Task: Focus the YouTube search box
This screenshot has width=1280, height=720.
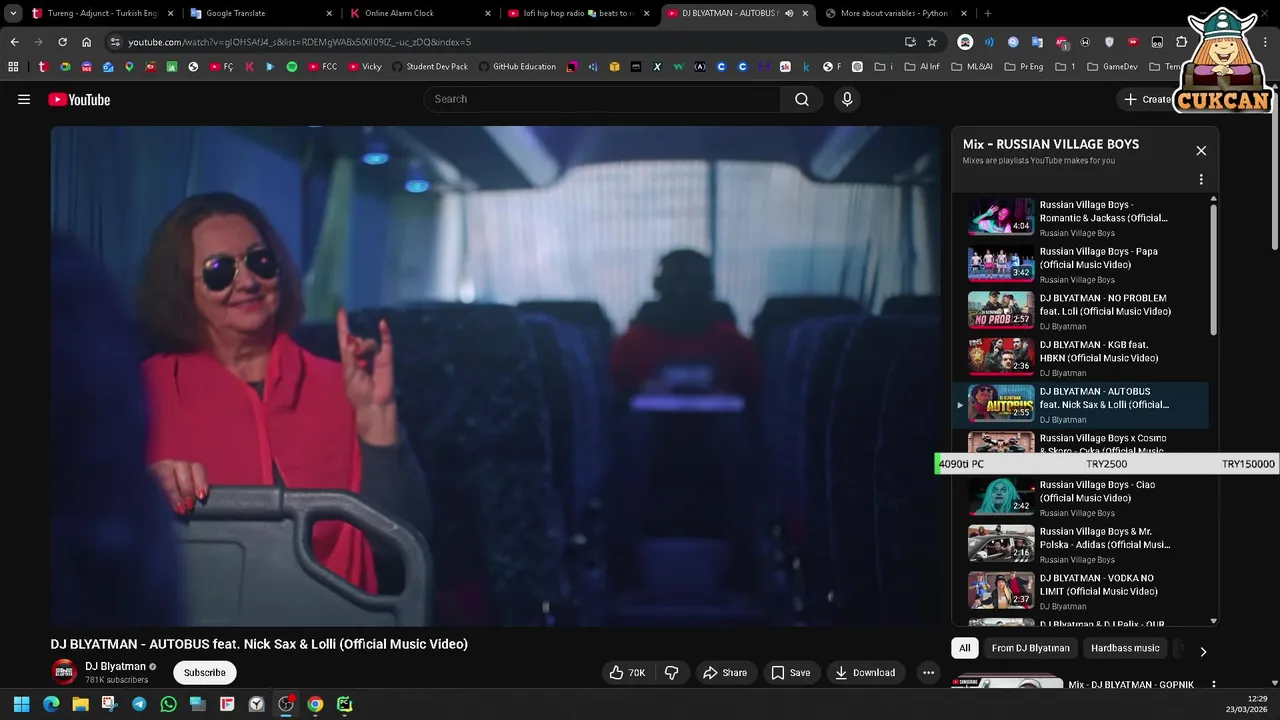Action: [603, 99]
